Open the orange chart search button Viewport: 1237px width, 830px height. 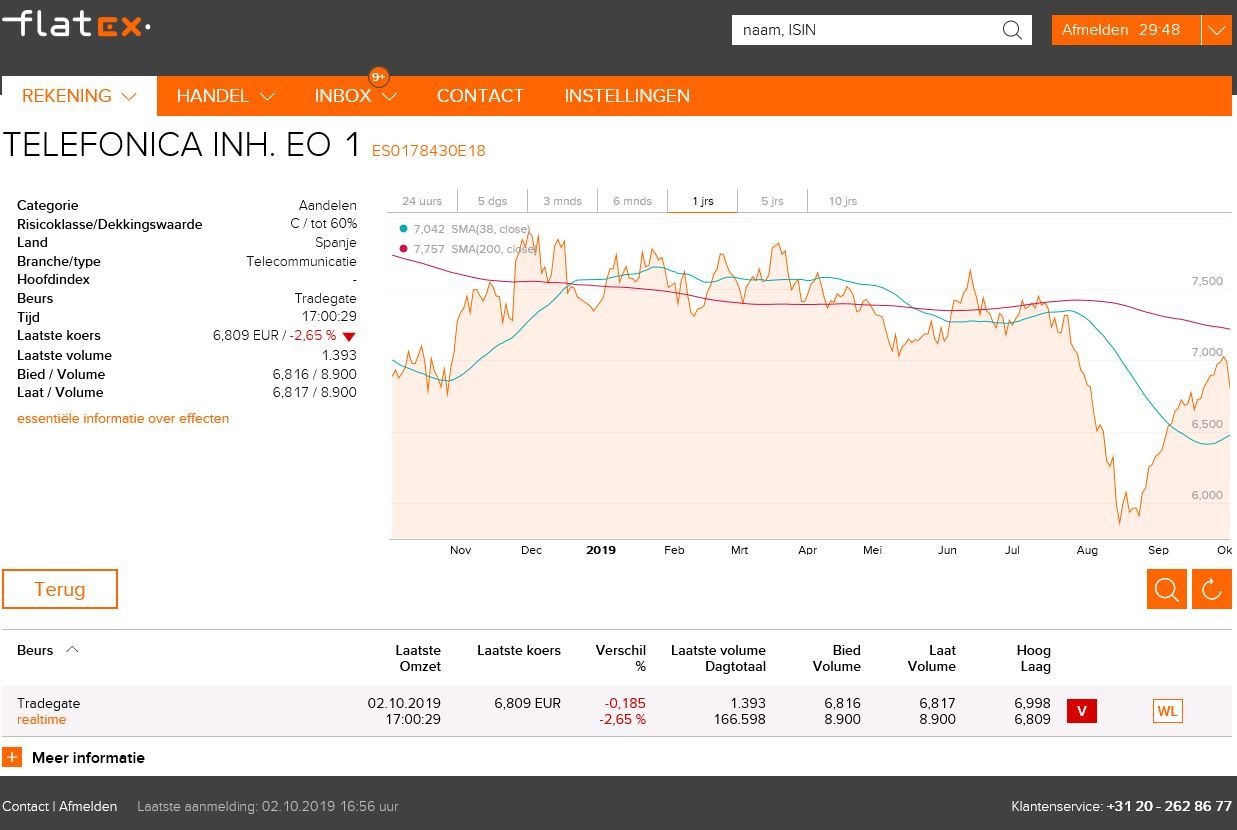coord(1167,589)
